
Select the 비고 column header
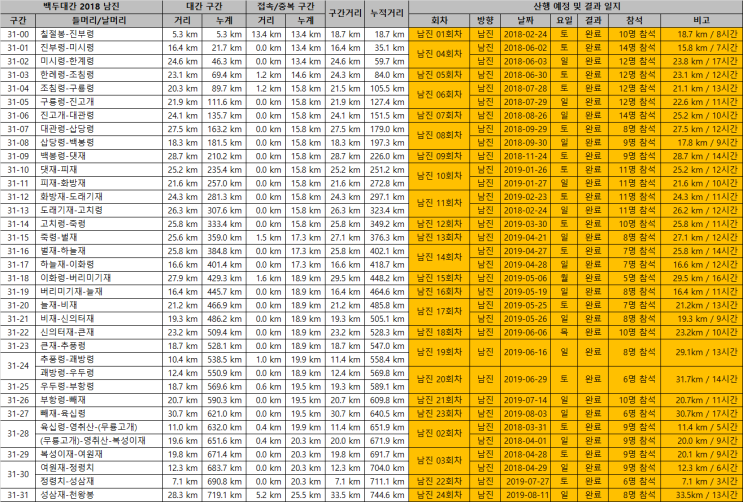(701, 20)
